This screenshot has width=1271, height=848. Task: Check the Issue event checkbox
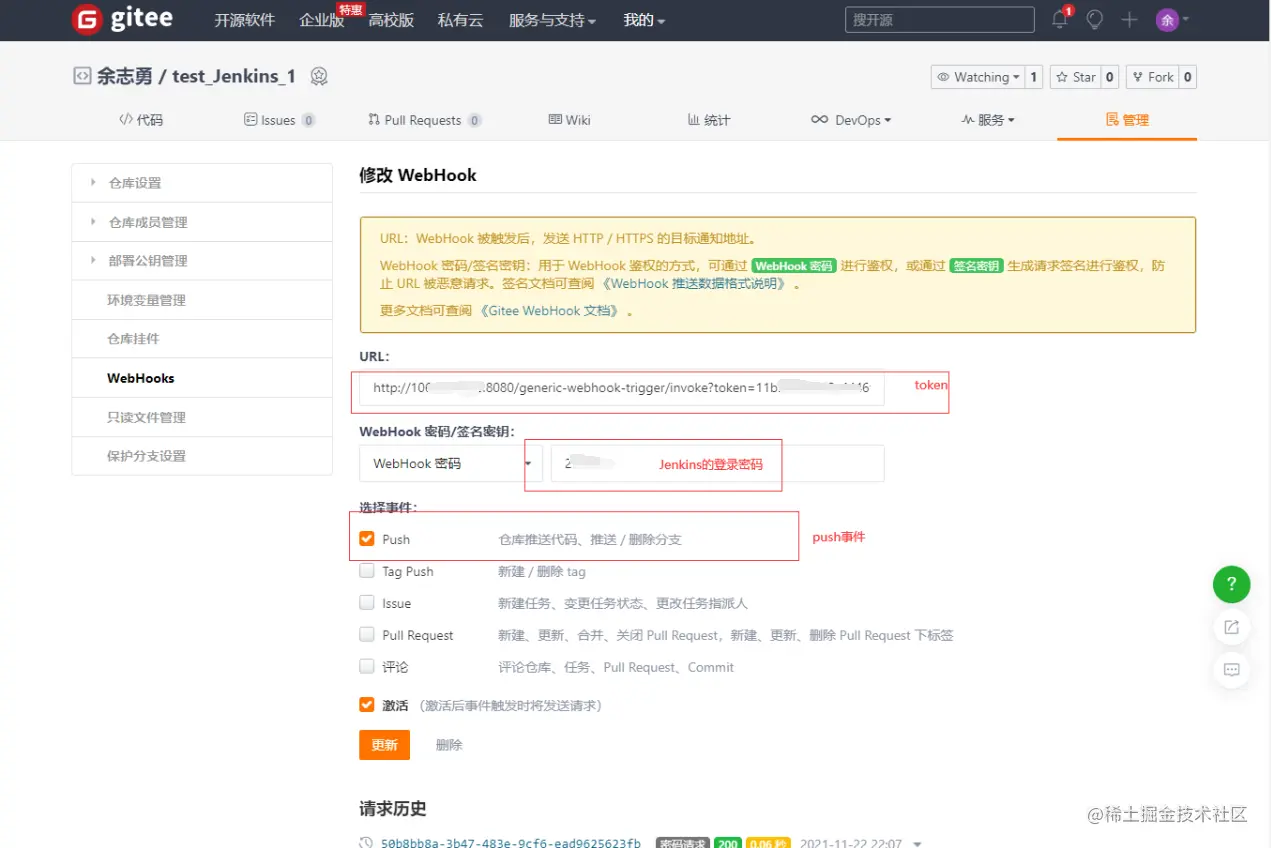coord(367,603)
